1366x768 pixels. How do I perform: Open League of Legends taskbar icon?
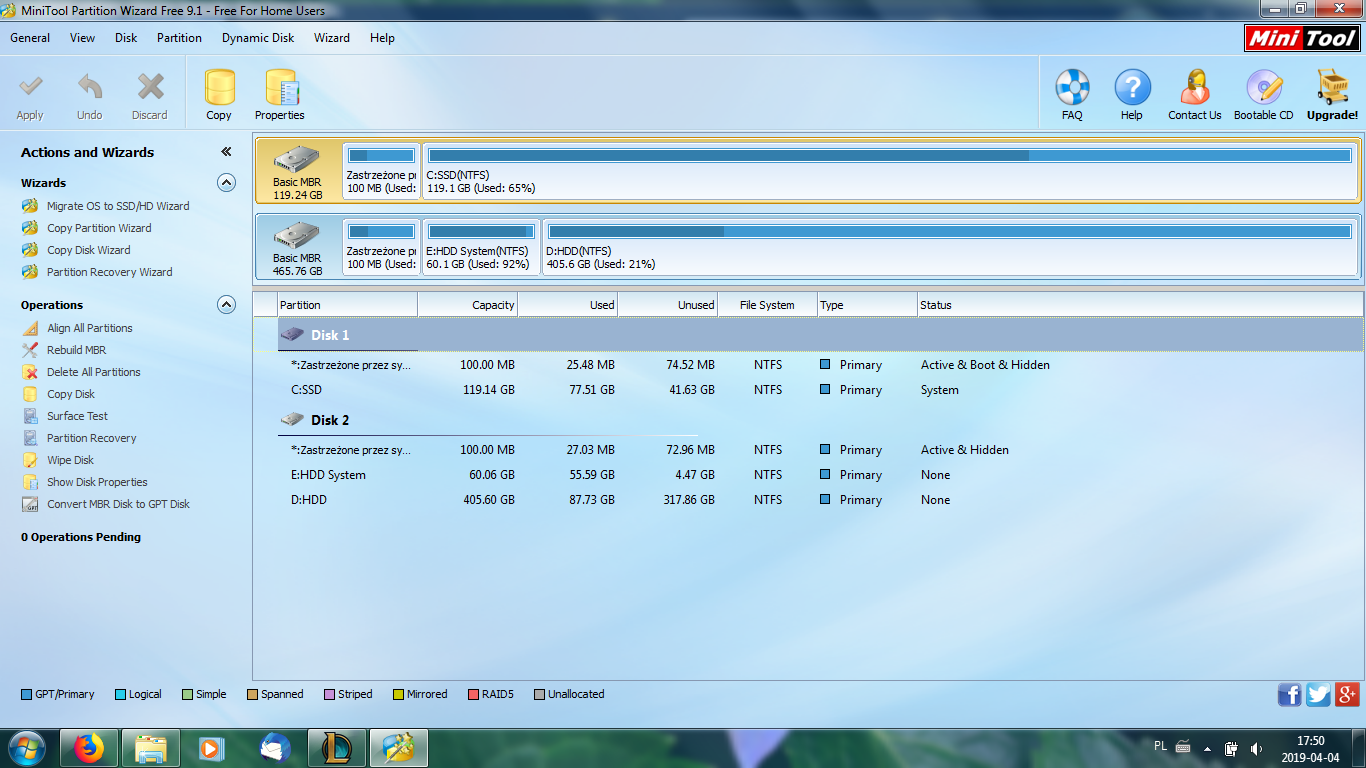337,747
